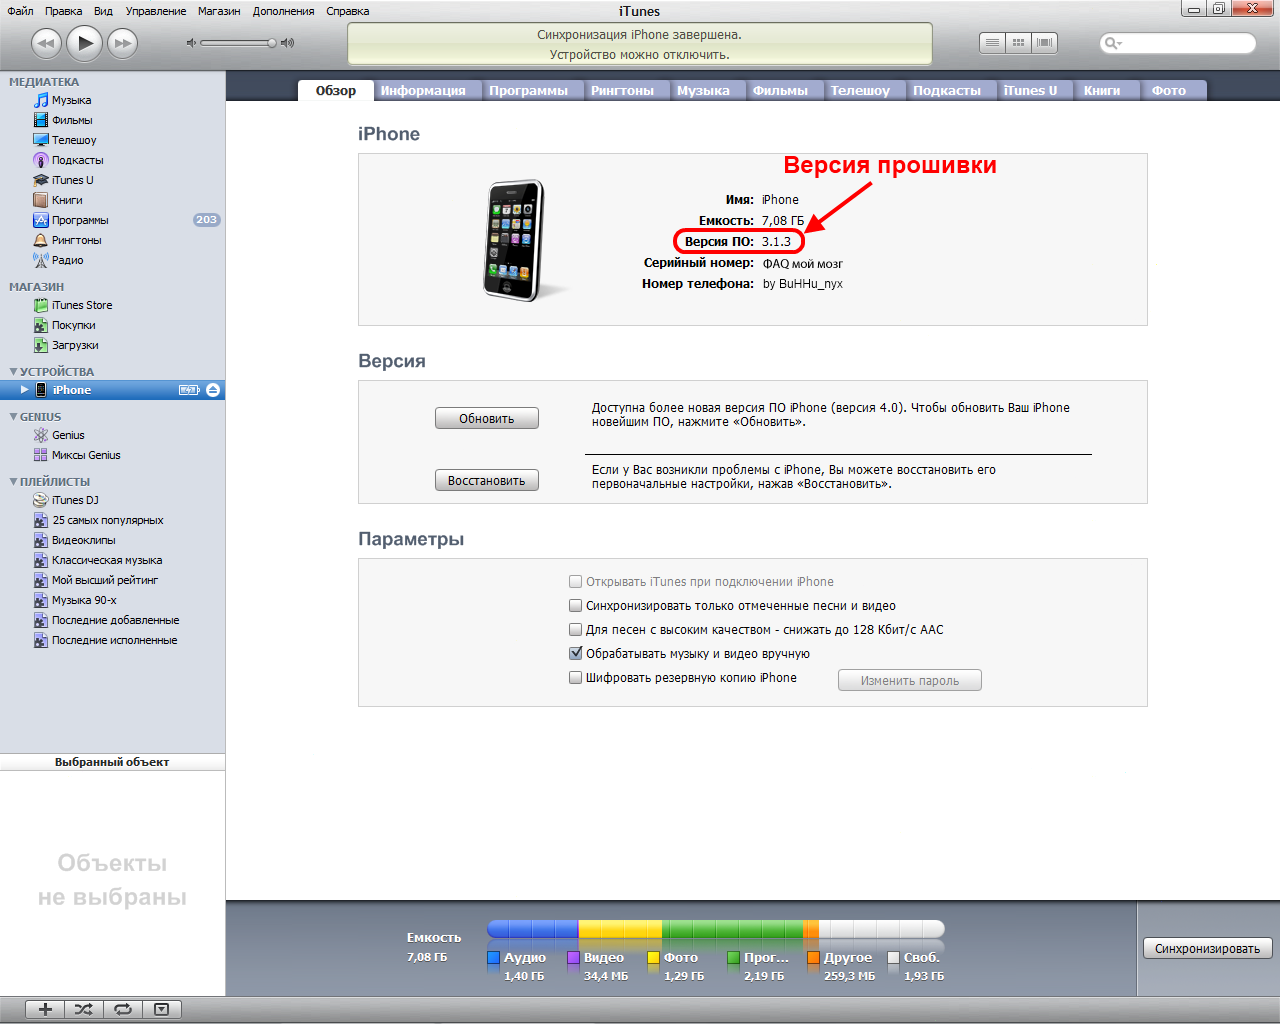Select the Музыка 90-х playlist
Screen dimensions: 1280x1024
click(84, 600)
